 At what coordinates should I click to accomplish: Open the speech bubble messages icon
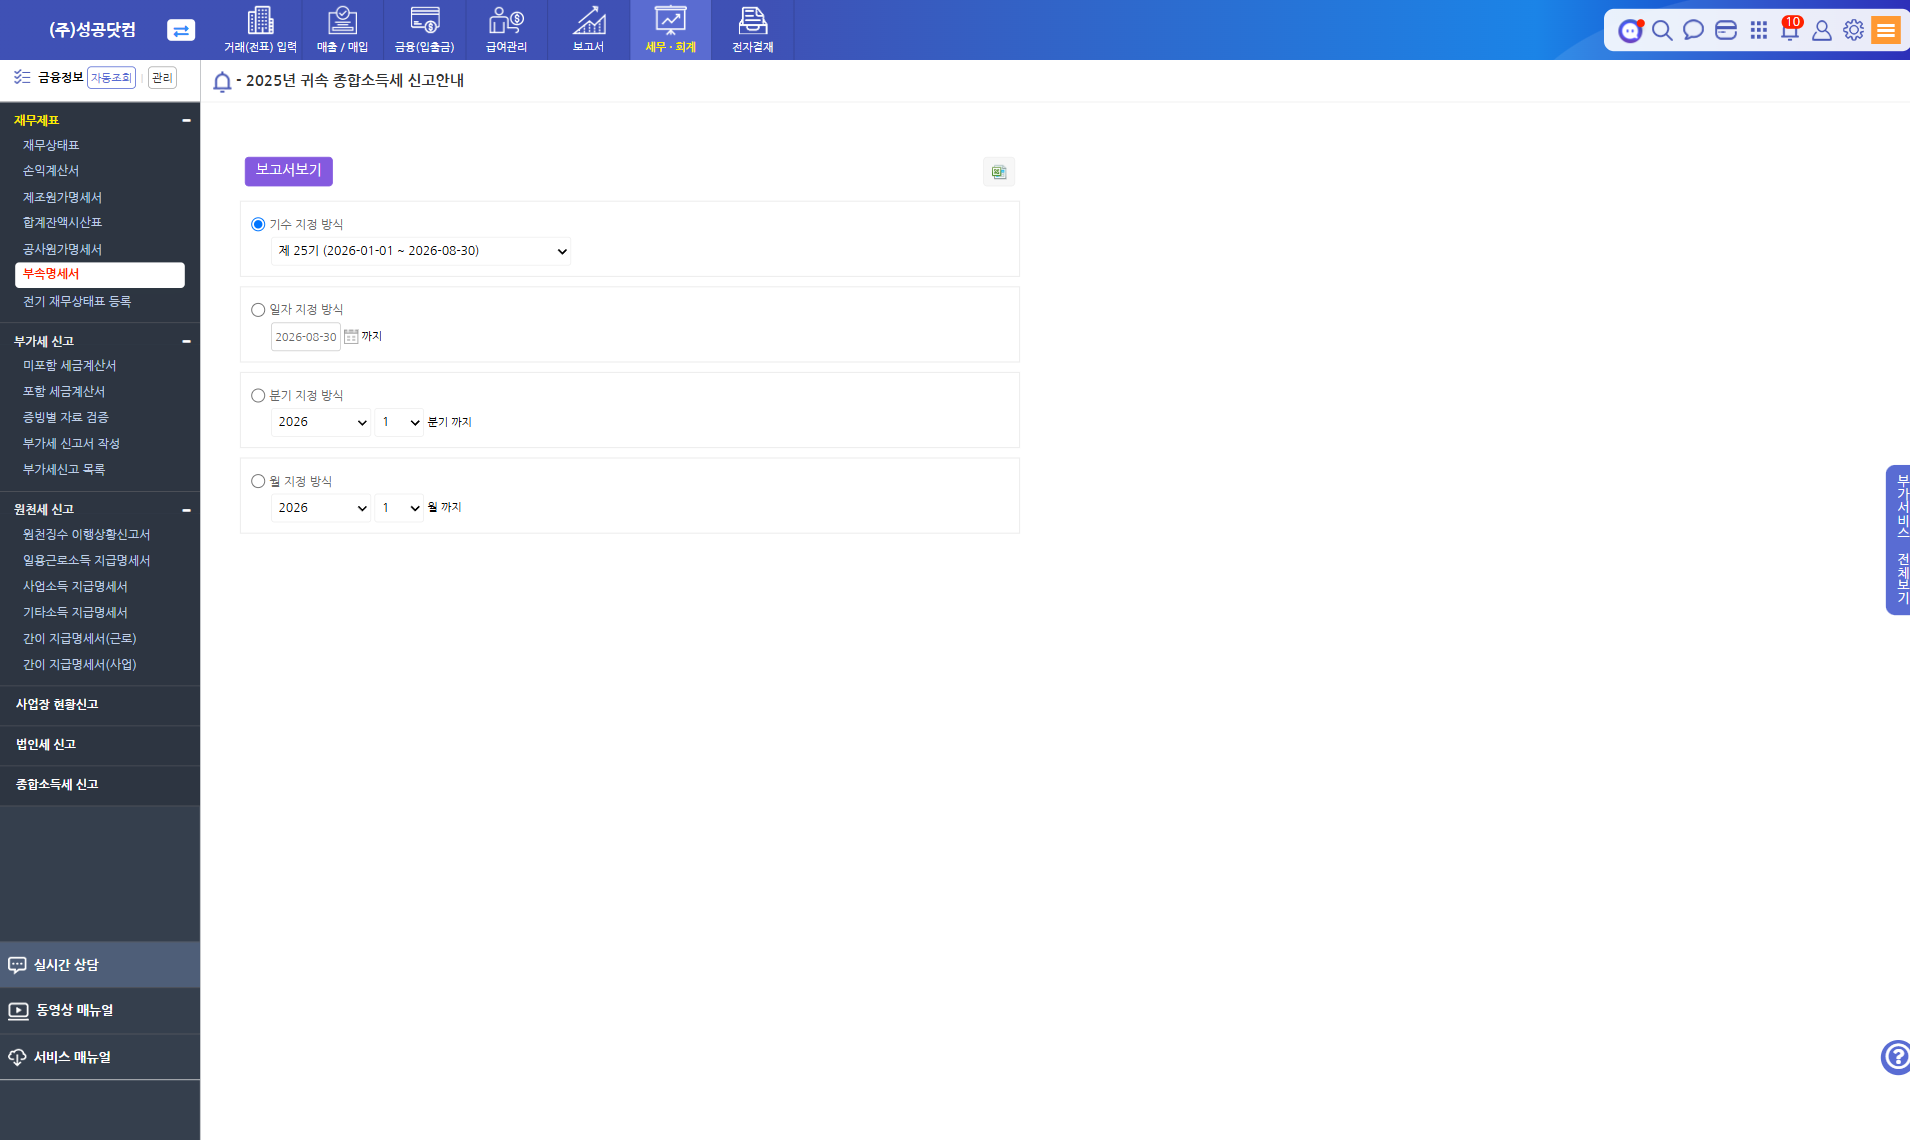pyautogui.click(x=1693, y=30)
